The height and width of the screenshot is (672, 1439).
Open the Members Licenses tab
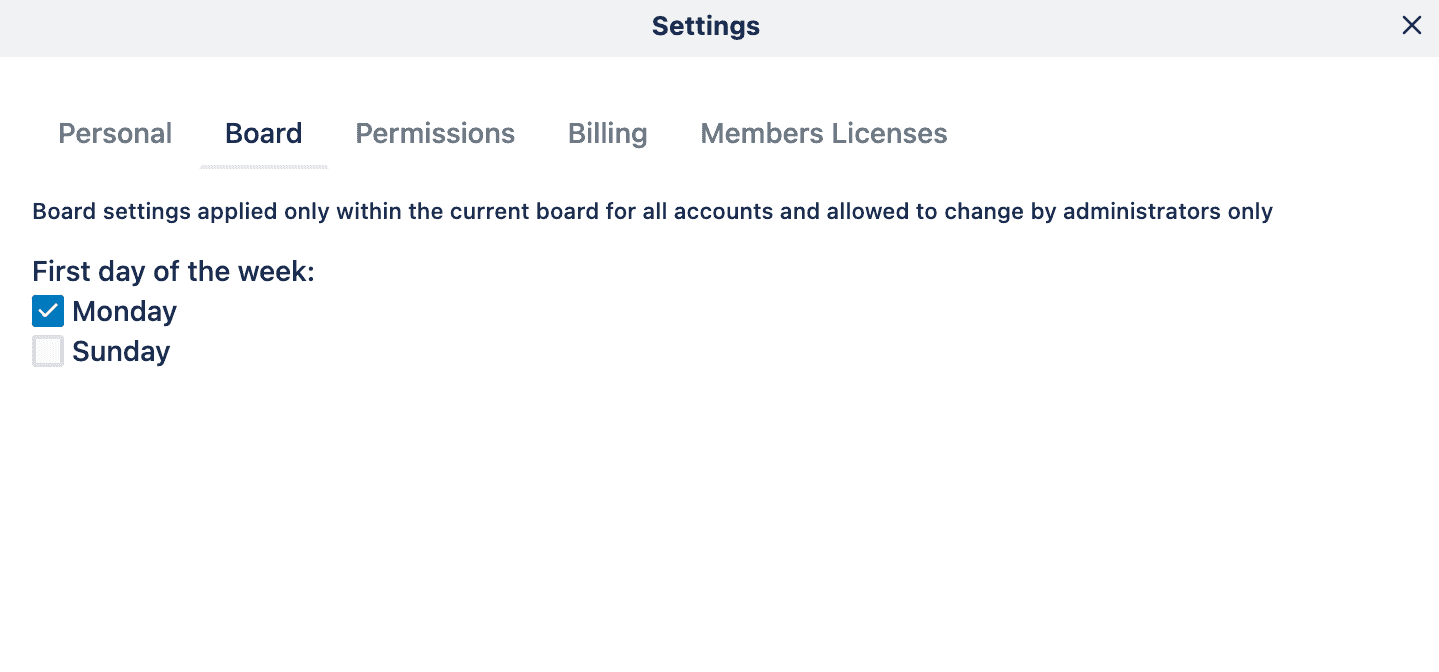[823, 134]
